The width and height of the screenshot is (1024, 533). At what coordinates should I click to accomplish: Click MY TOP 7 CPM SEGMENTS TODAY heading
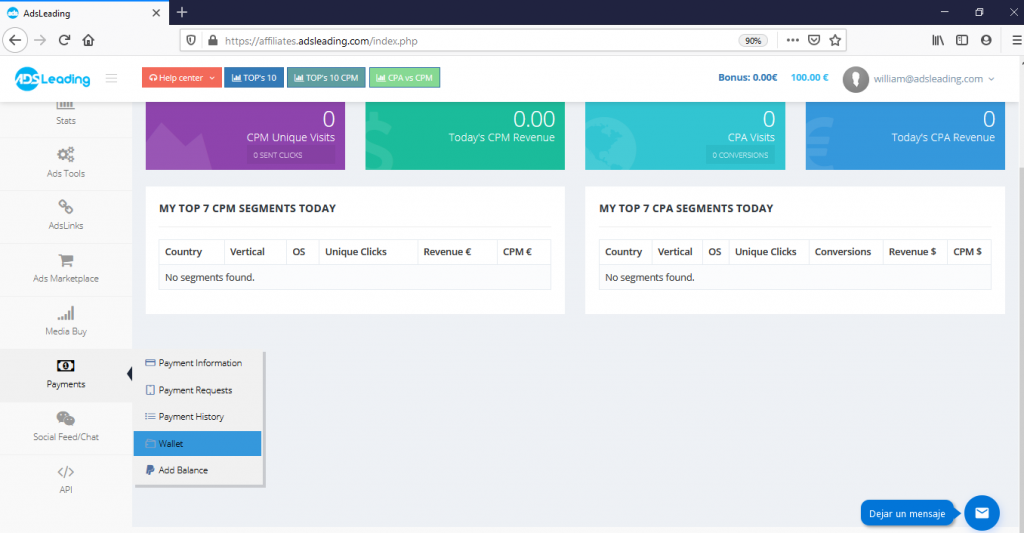pos(248,208)
